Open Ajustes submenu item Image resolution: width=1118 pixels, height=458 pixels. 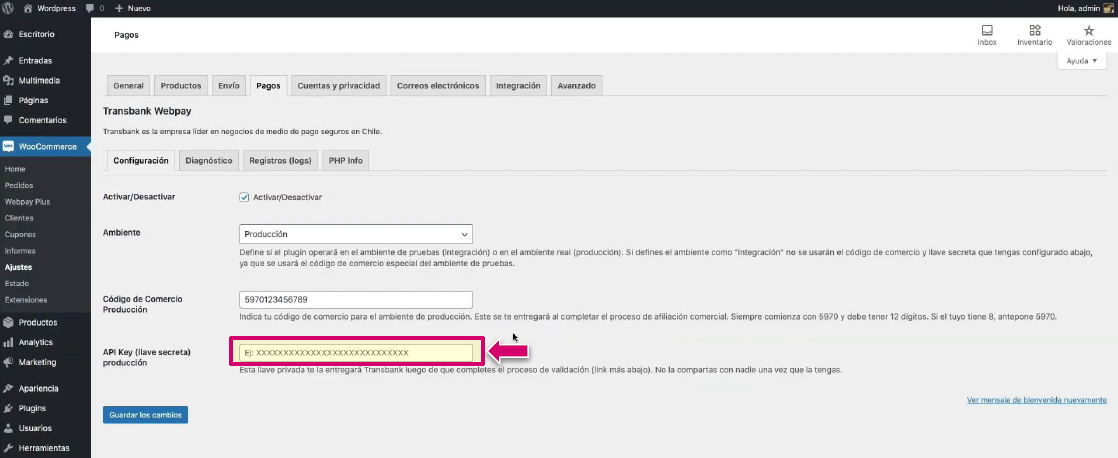[18, 268]
